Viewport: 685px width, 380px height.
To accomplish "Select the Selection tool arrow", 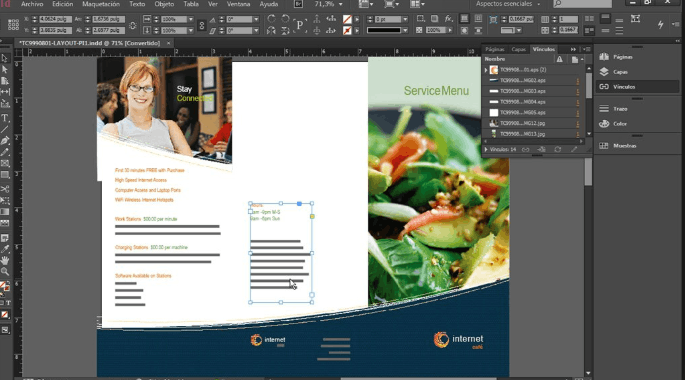I will coord(5,58).
